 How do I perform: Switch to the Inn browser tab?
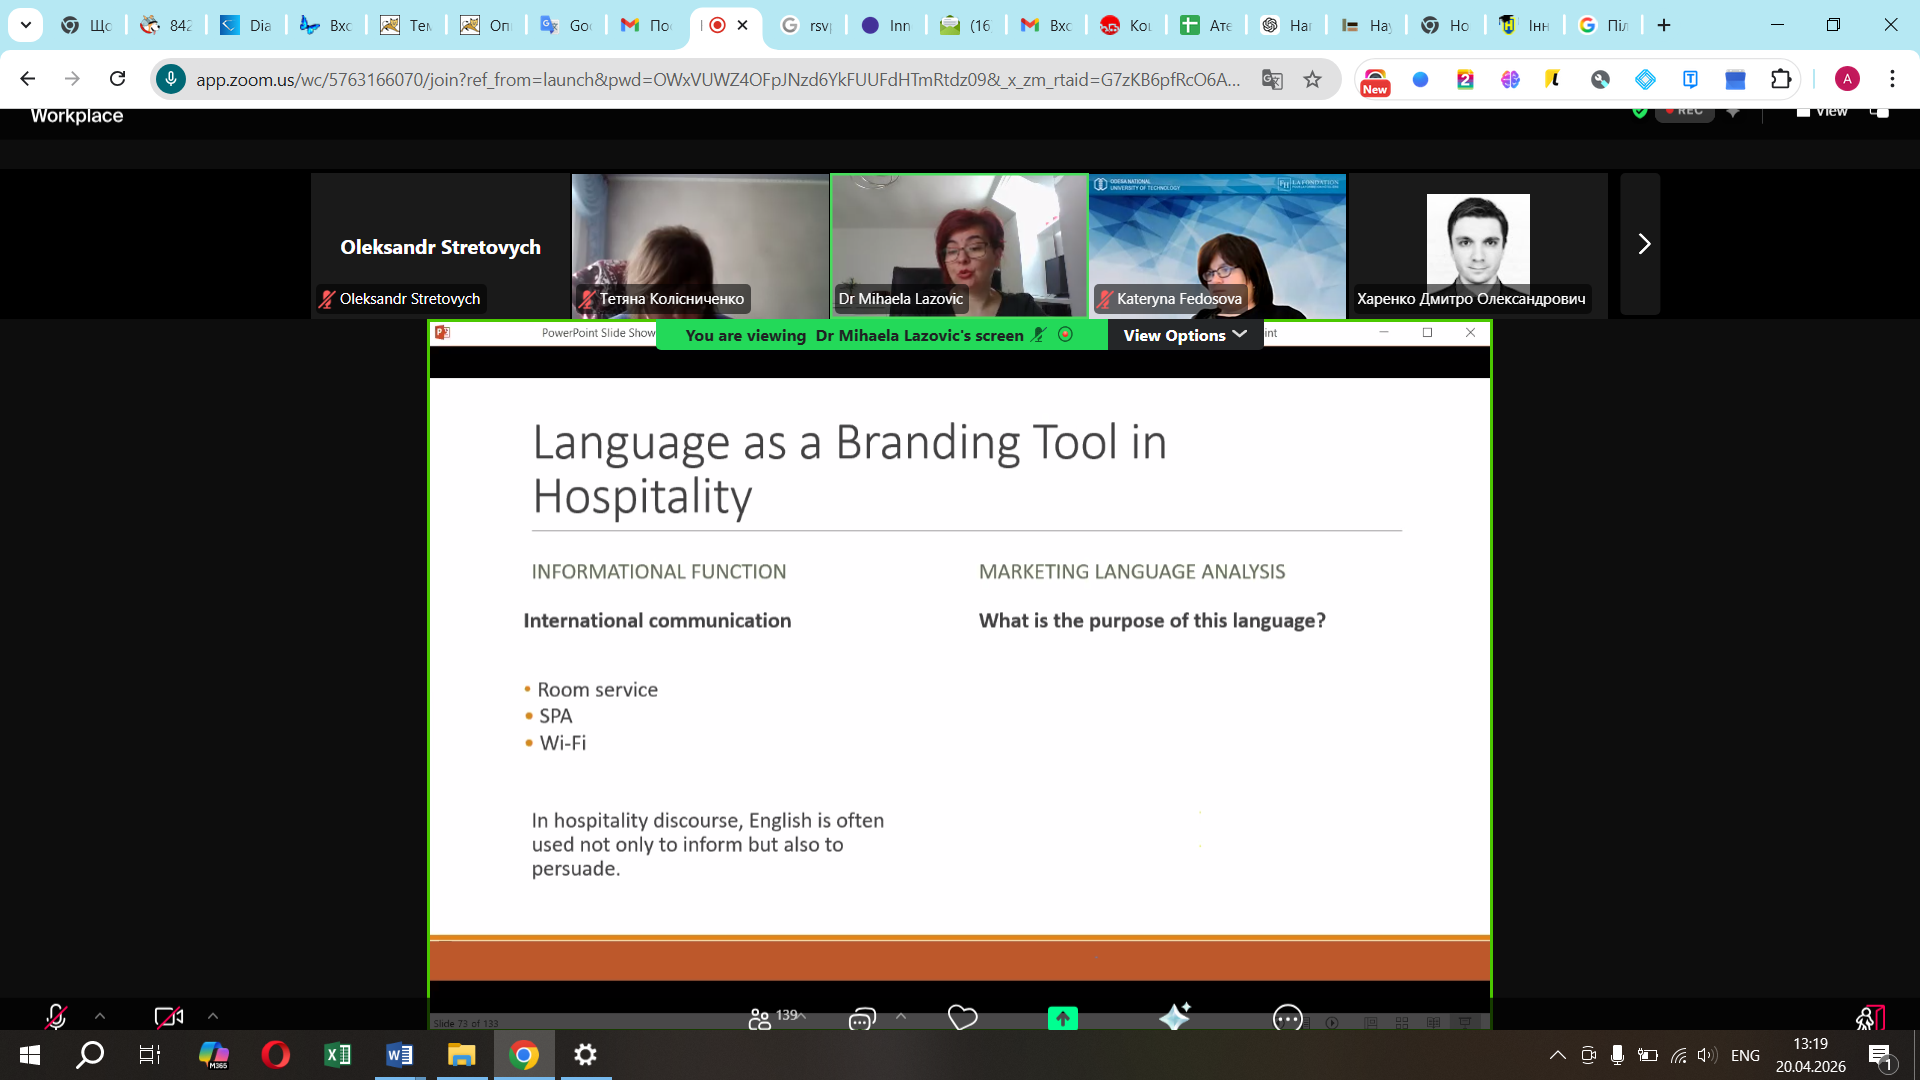(886, 25)
